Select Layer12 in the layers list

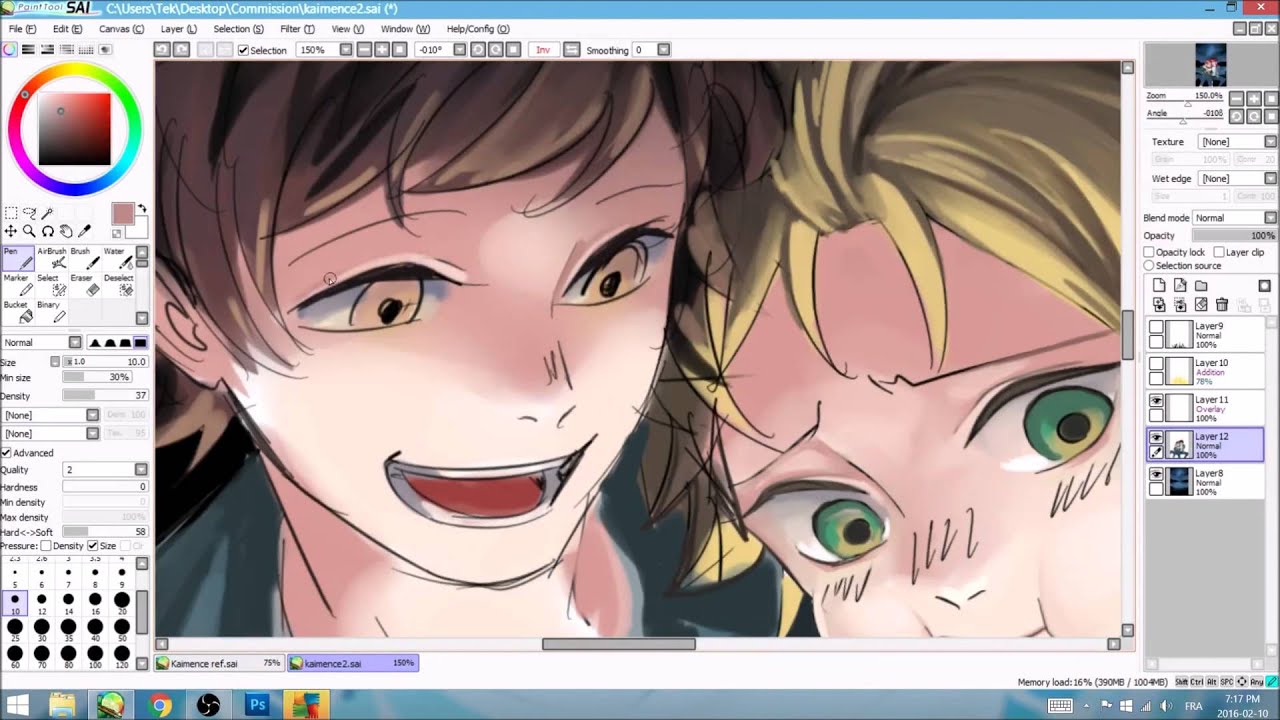[1205, 445]
